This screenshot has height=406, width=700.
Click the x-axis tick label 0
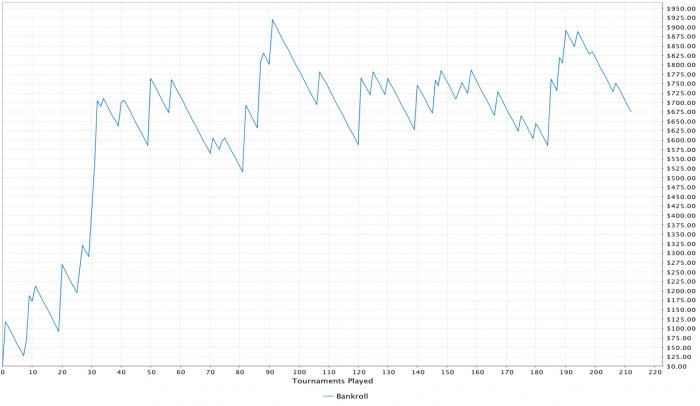(x=3, y=372)
